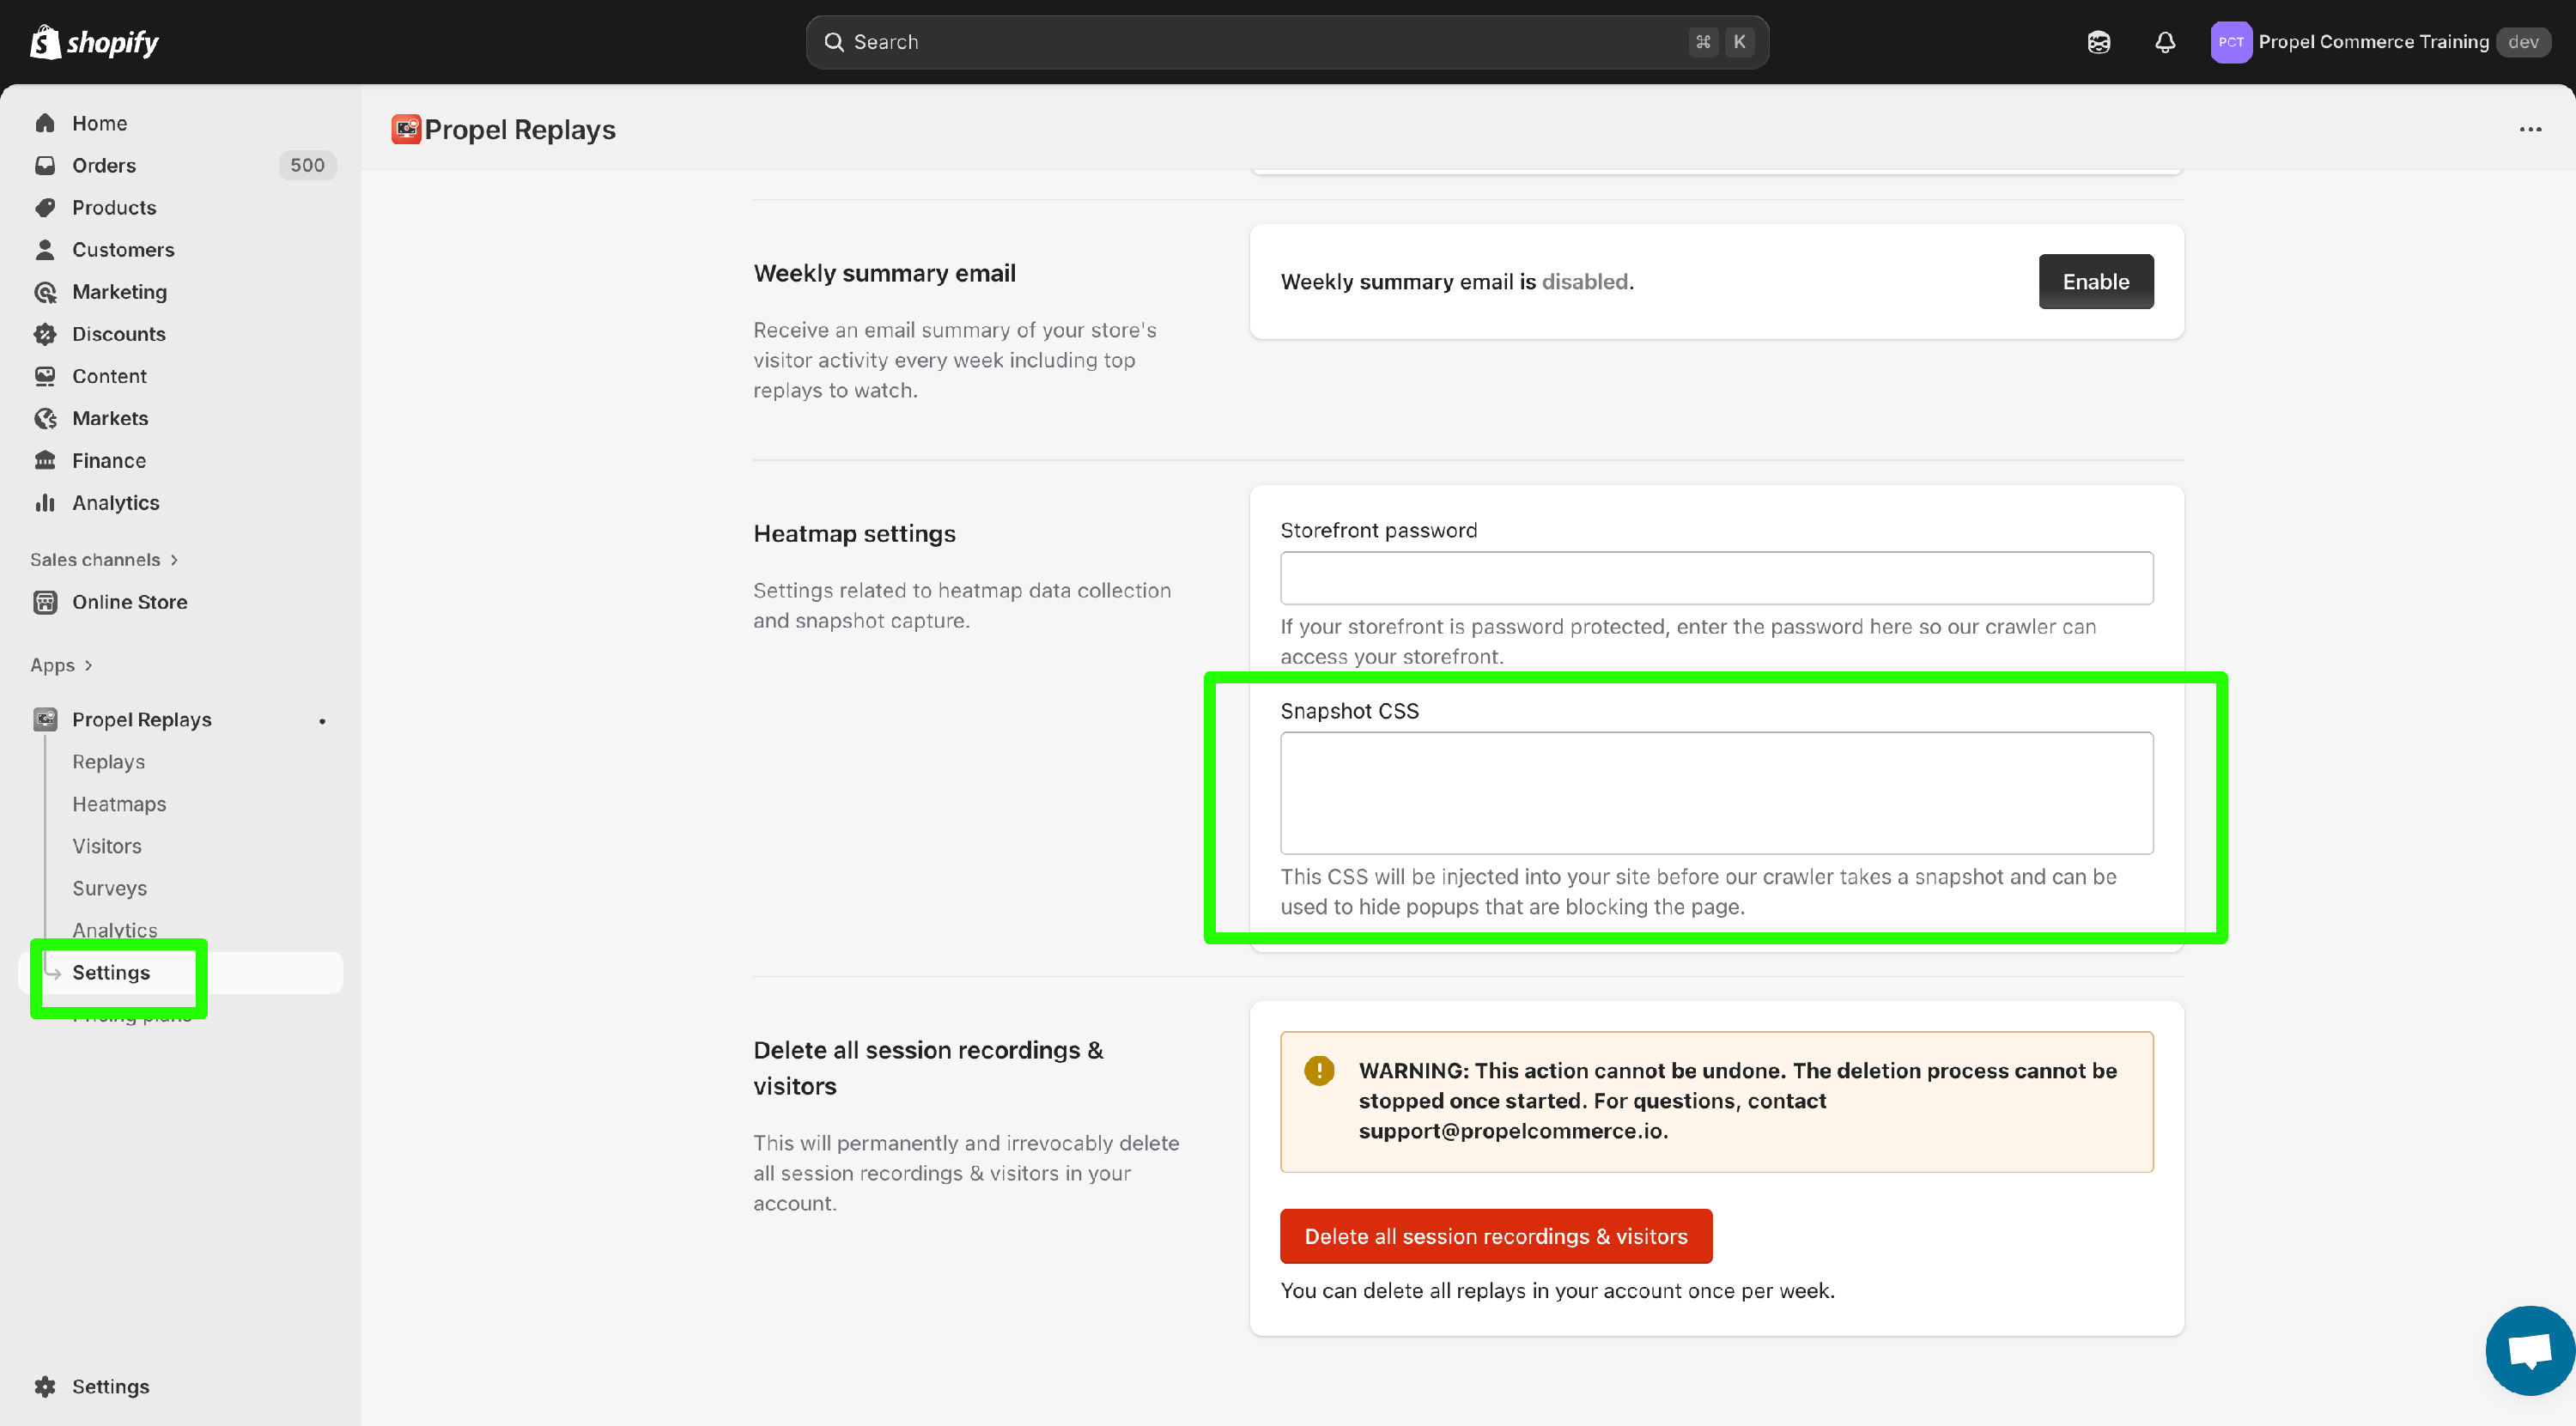Open the Sidekick assistant icon
2576x1426 pixels.
point(2098,42)
